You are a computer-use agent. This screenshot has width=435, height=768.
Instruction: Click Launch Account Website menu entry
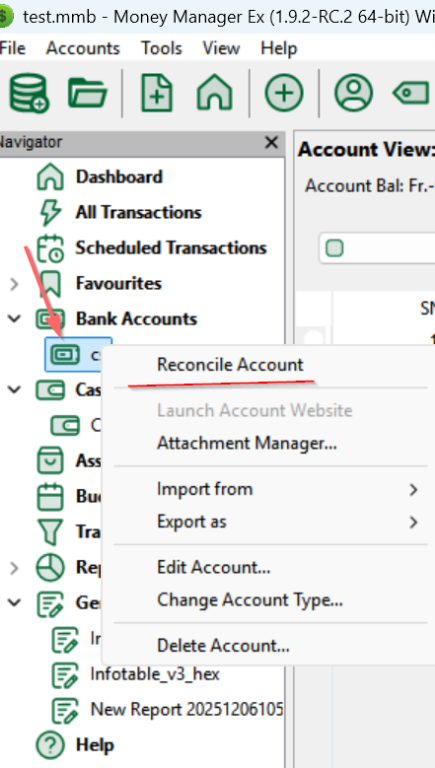(255, 410)
